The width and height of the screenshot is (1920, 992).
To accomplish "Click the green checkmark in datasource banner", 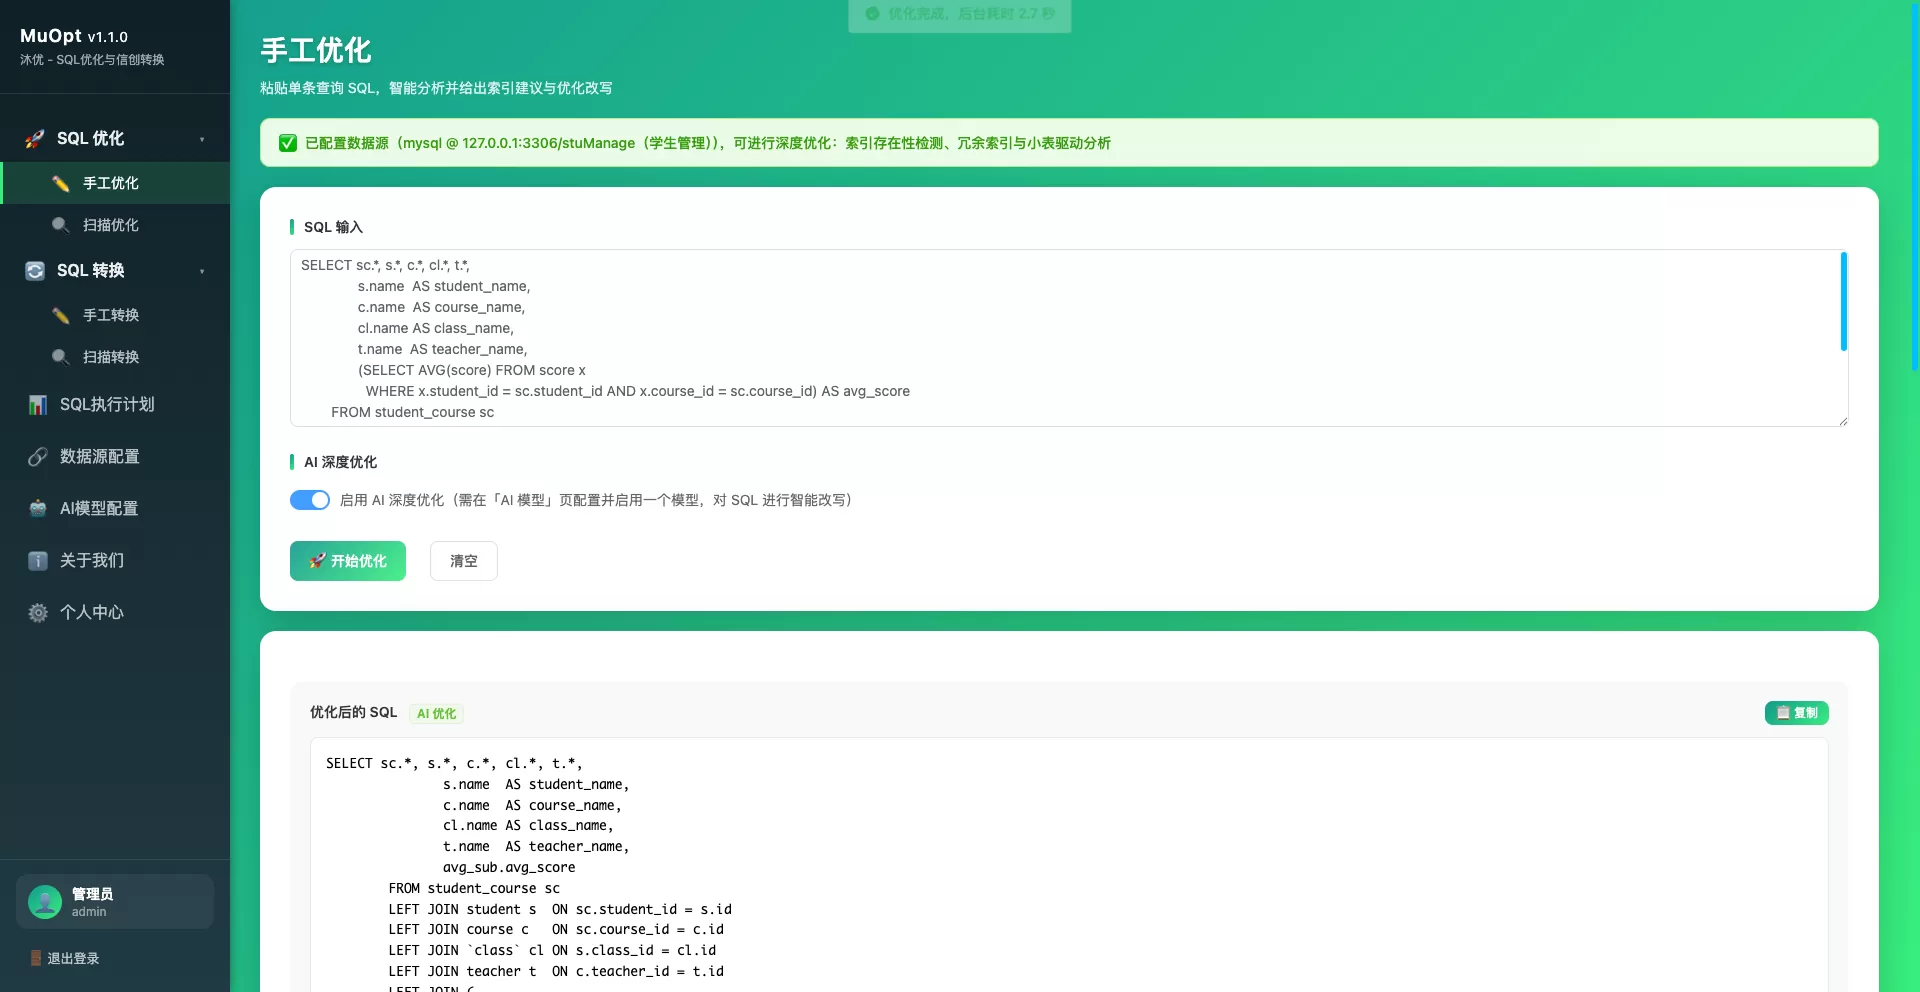I will pyautogui.click(x=288, y=143).
